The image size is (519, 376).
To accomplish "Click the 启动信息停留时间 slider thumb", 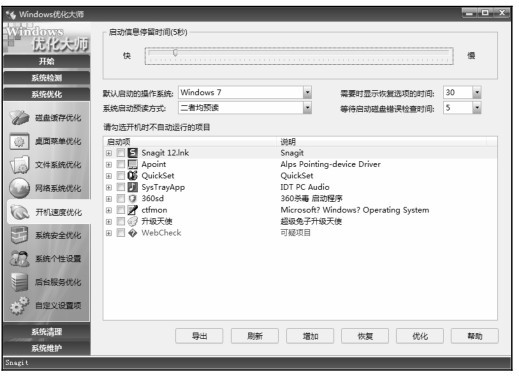I will point(175,52).
